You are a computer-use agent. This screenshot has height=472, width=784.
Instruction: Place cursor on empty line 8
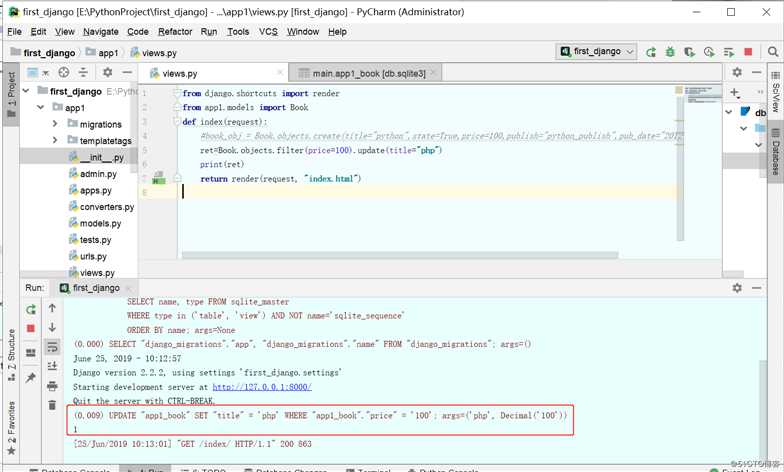pos(430,192)
